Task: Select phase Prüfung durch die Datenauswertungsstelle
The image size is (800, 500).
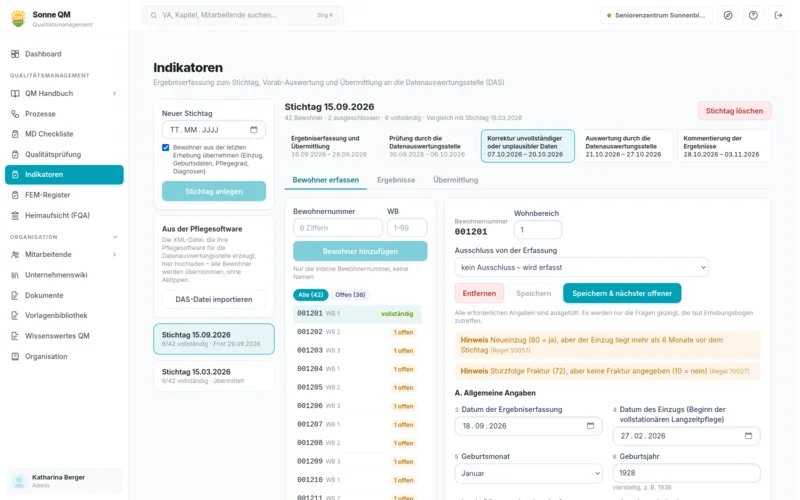Action: point(430,146)
